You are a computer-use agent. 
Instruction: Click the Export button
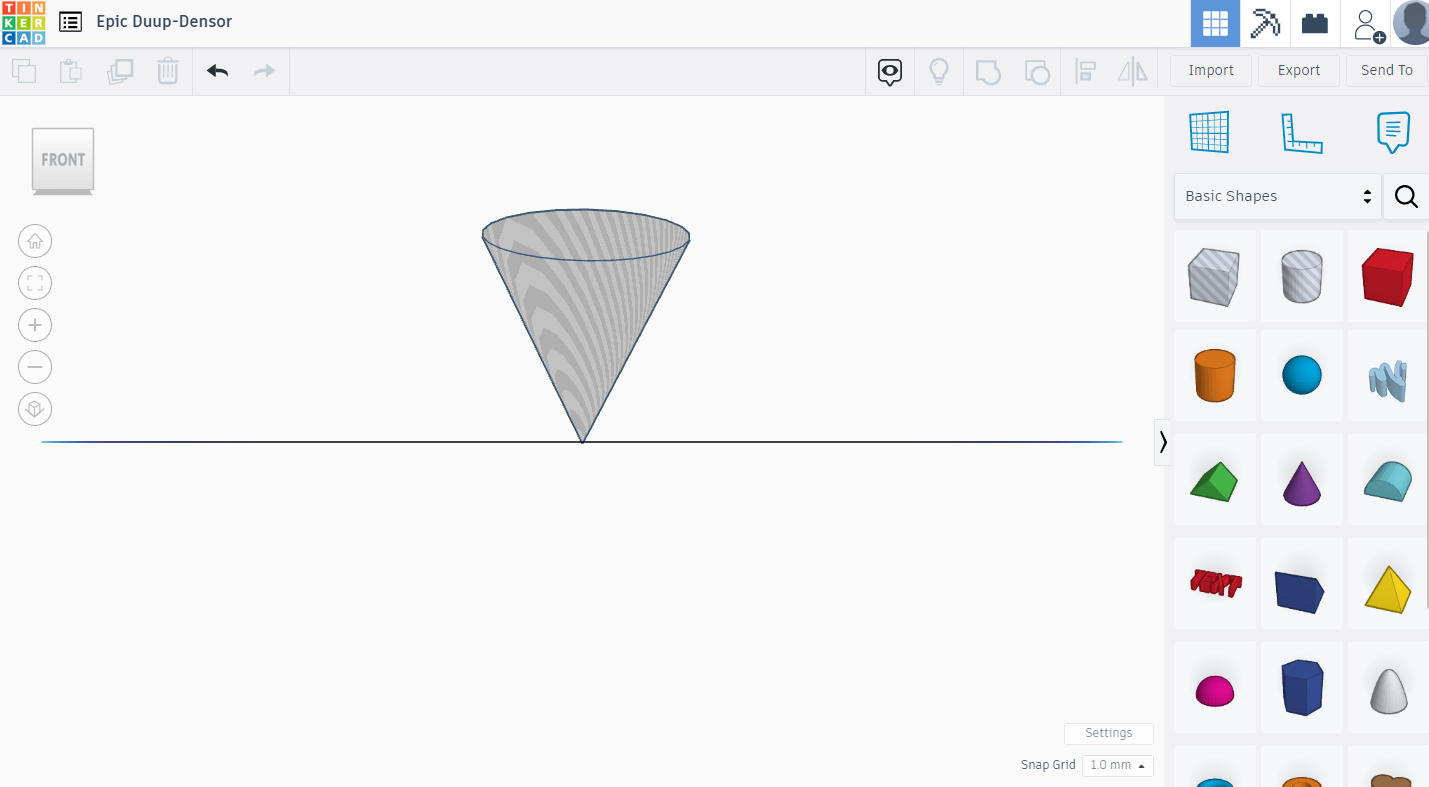click(1299, 70)
